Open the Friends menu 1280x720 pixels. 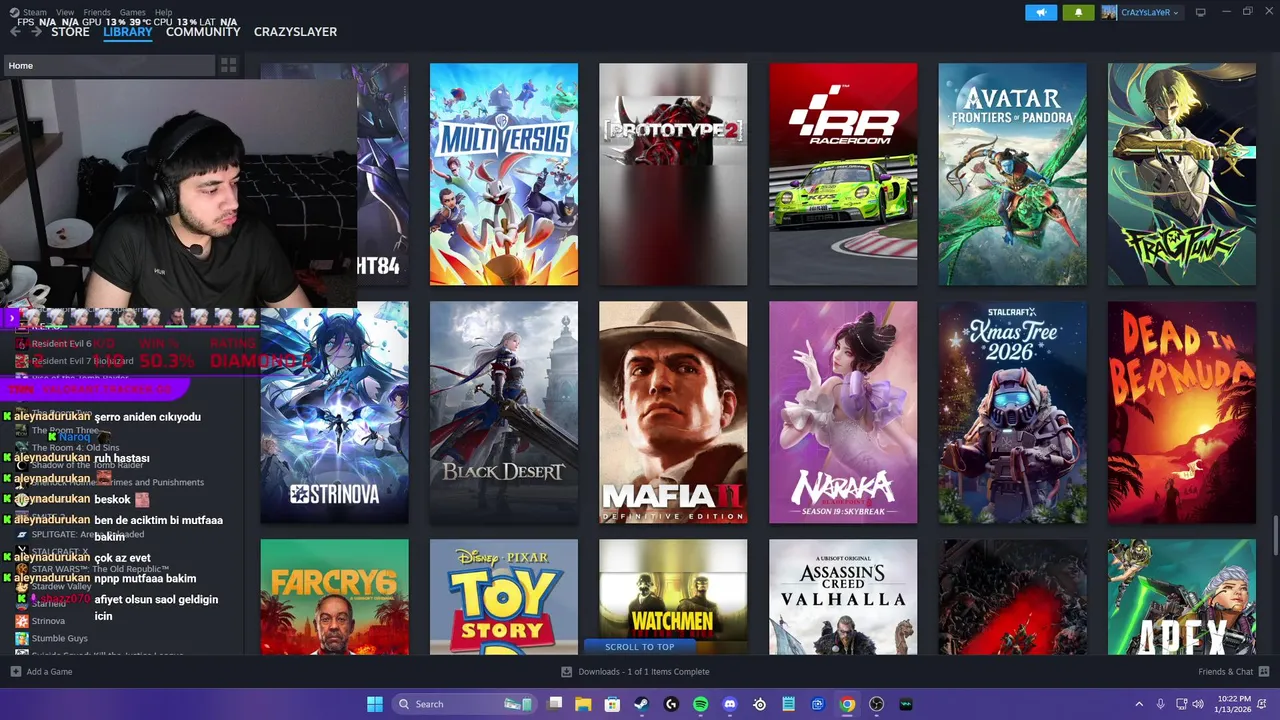[97, 13]
